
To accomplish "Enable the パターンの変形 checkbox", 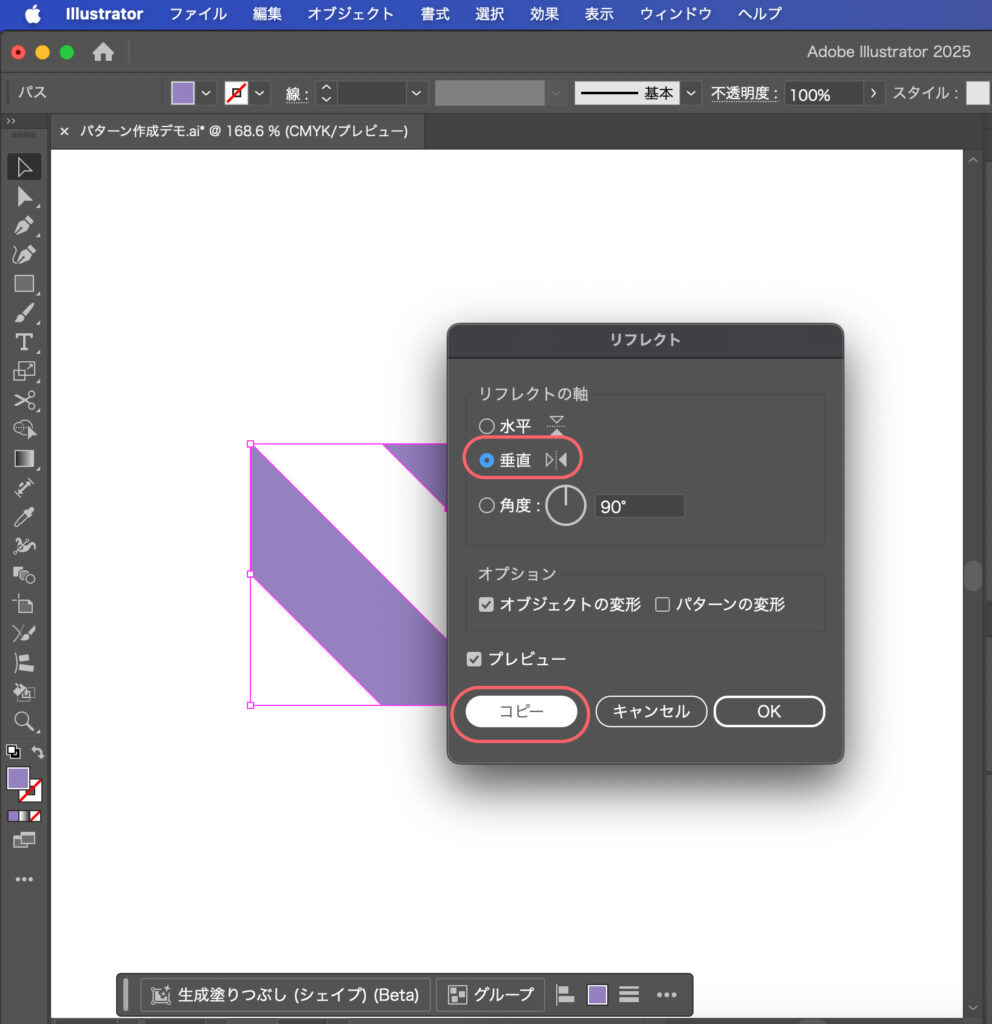I will [662, 604].
